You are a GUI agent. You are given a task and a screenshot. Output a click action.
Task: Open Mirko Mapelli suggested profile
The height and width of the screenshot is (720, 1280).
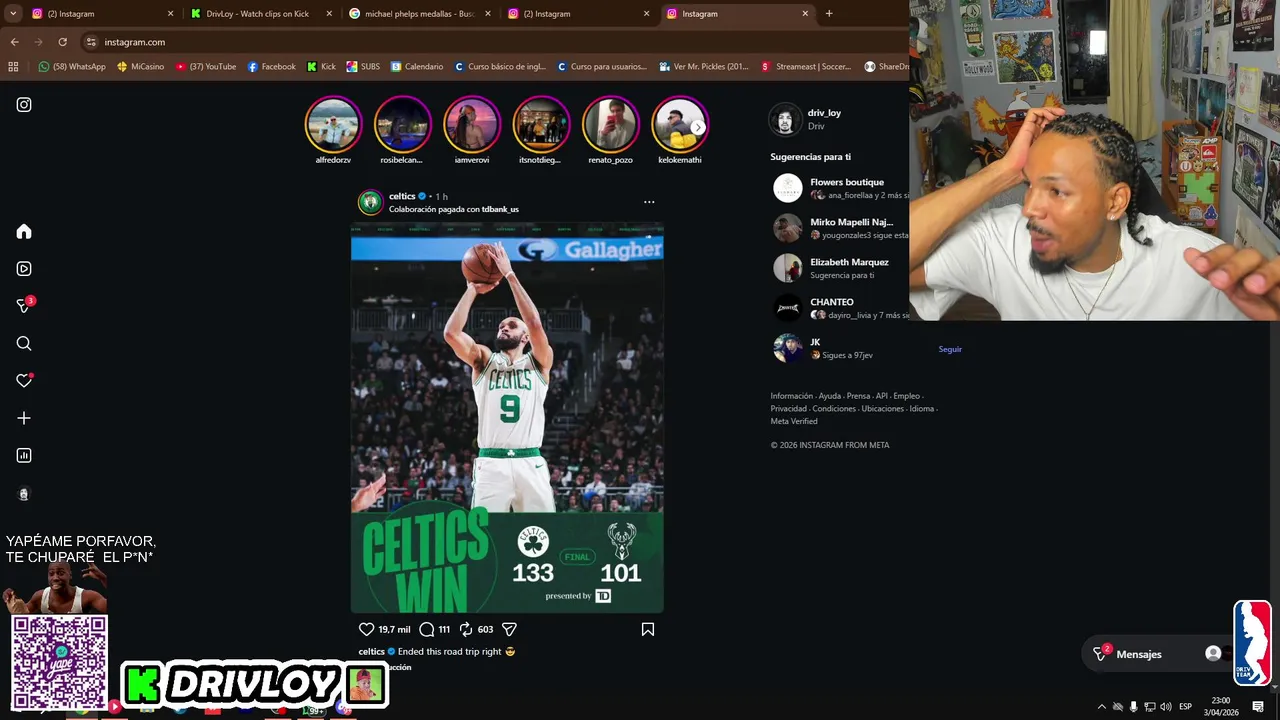851,222
